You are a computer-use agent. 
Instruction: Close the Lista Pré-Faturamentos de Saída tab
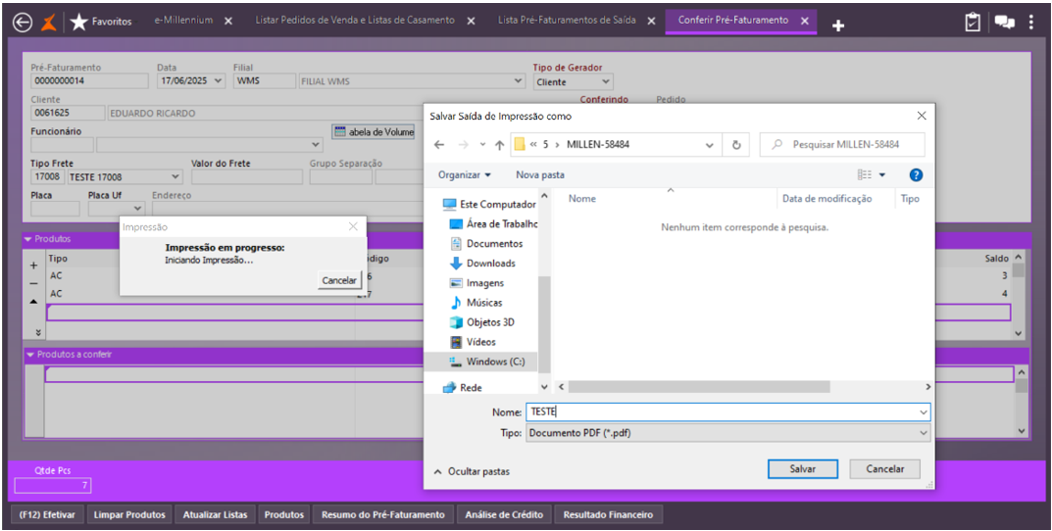649,21
